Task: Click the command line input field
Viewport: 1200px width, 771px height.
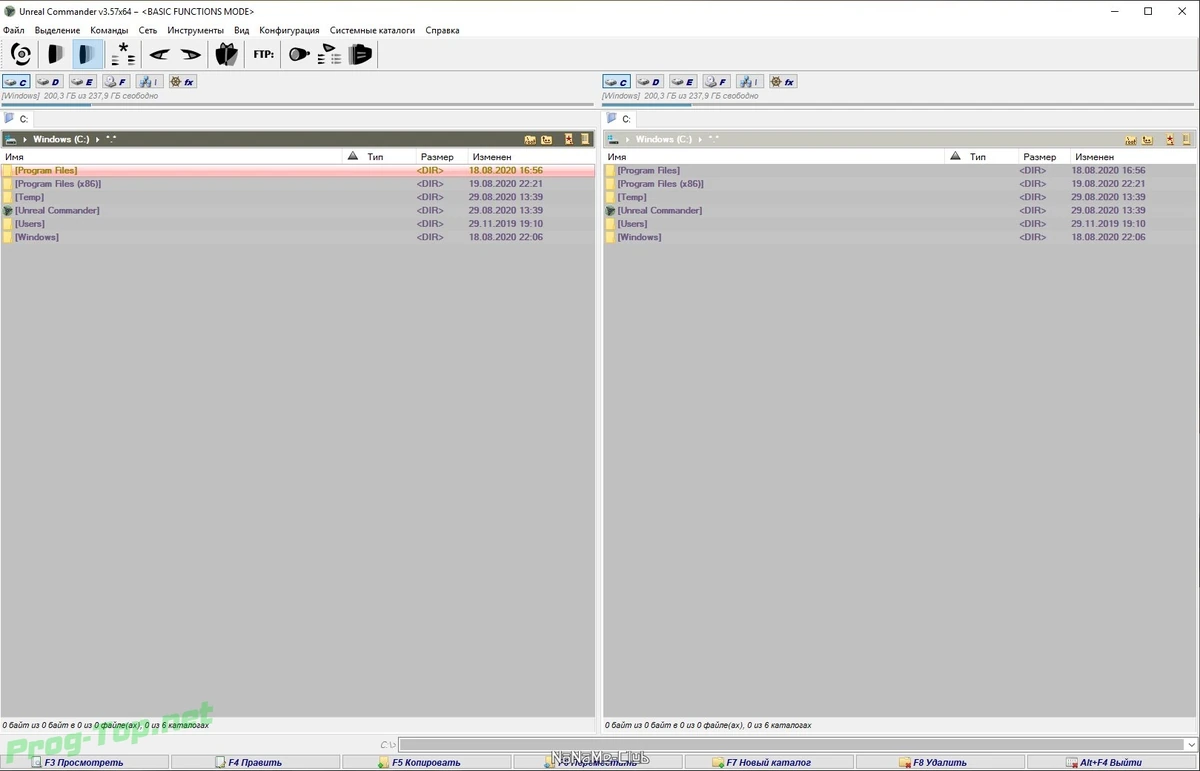Action: [x=790, y=745]
